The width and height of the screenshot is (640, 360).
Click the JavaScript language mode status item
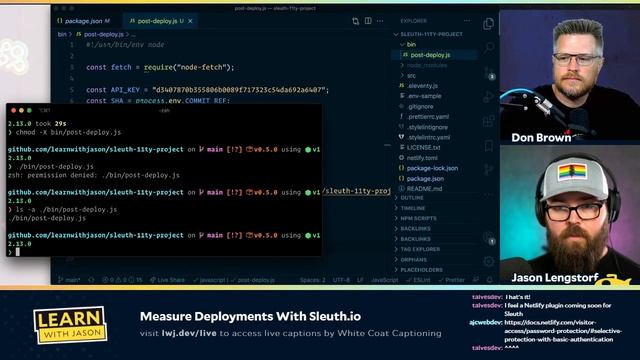[384, 280]
